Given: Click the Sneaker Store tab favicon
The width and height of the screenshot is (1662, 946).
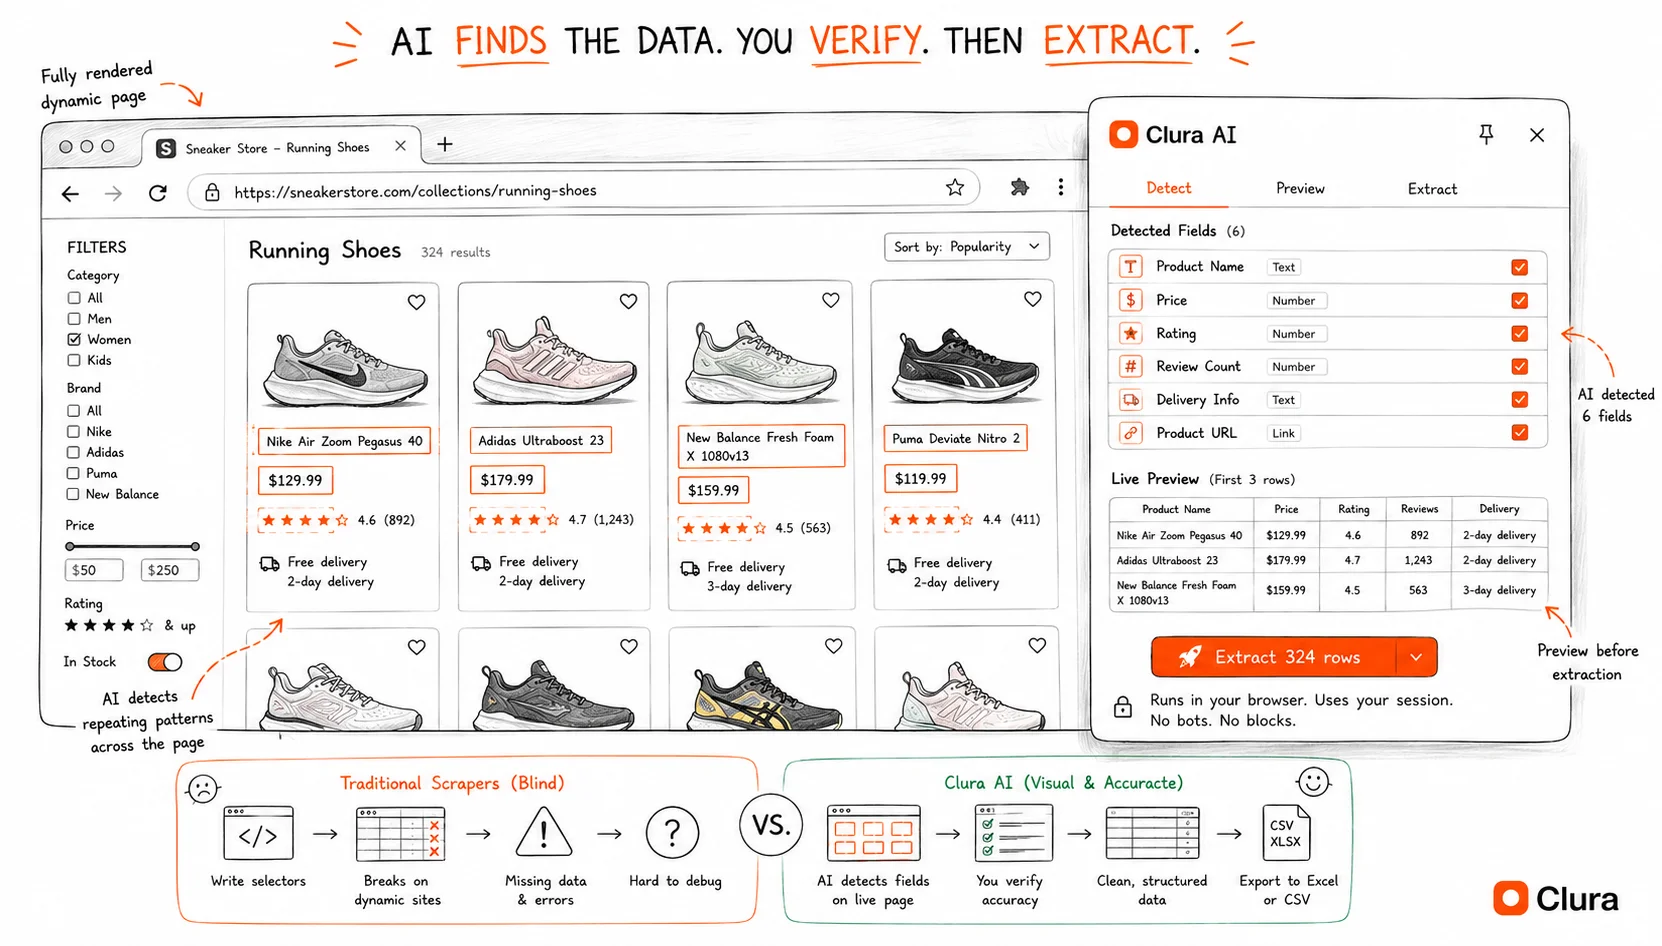Looking at the screenshot, I should click(x=166, y=148).
